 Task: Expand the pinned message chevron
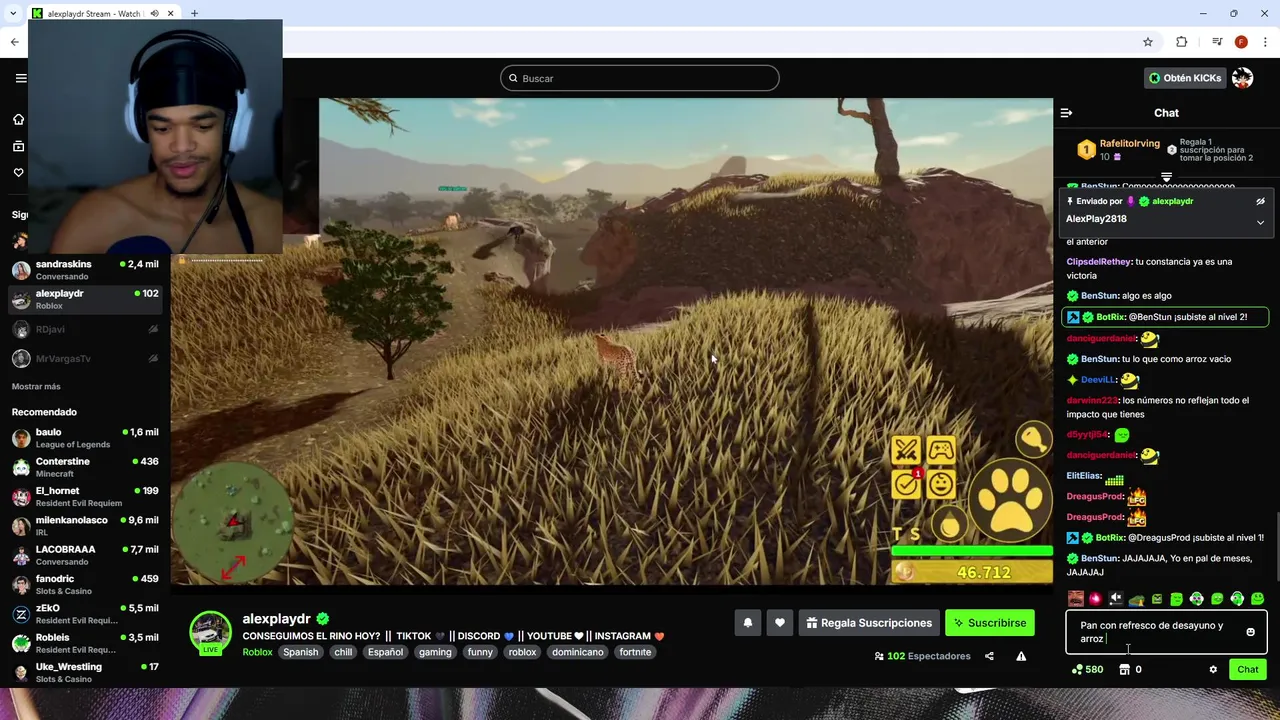[x=1260, y=222]
